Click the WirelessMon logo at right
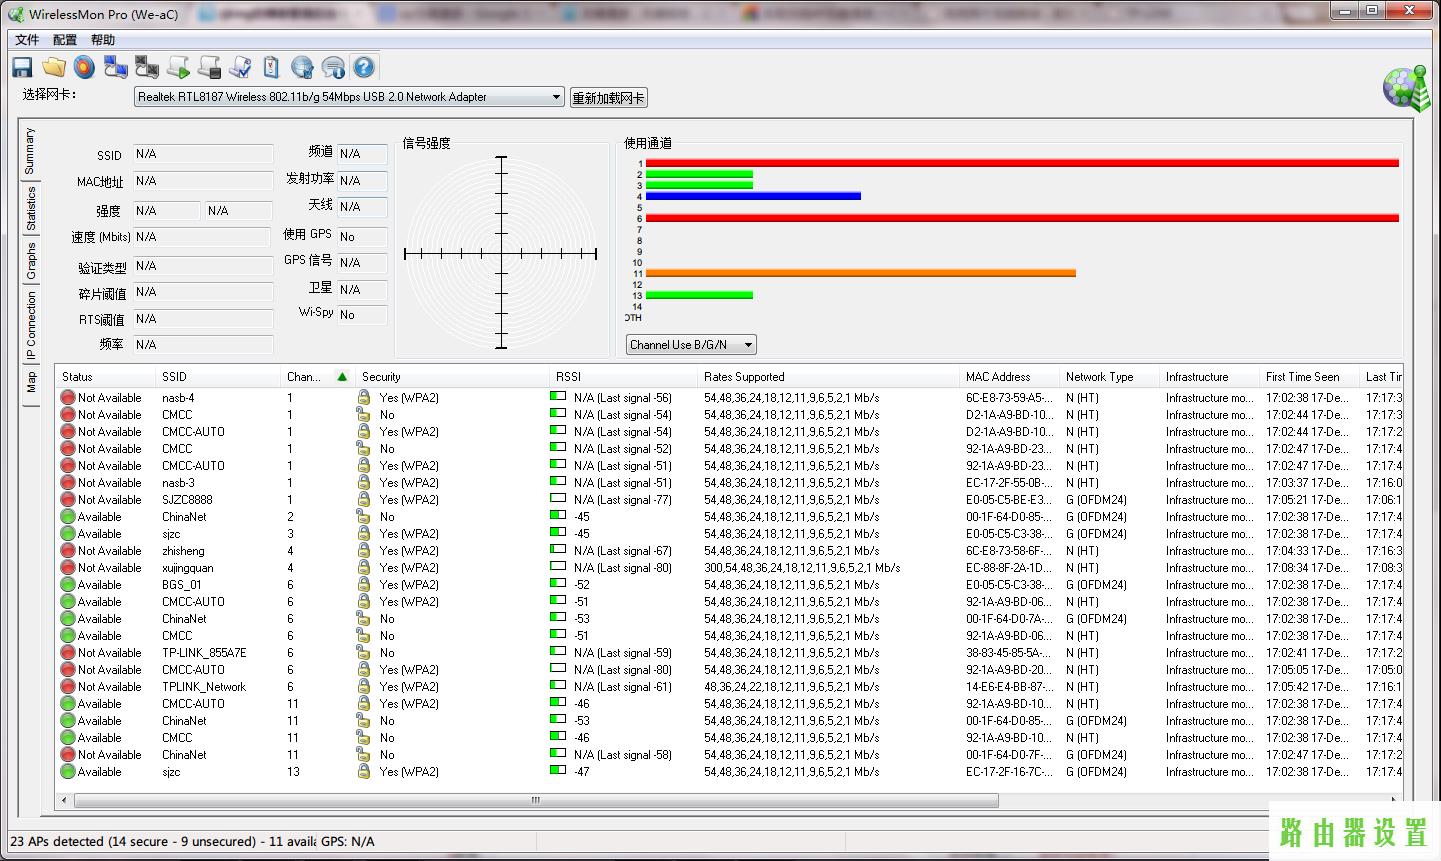 1407,89
